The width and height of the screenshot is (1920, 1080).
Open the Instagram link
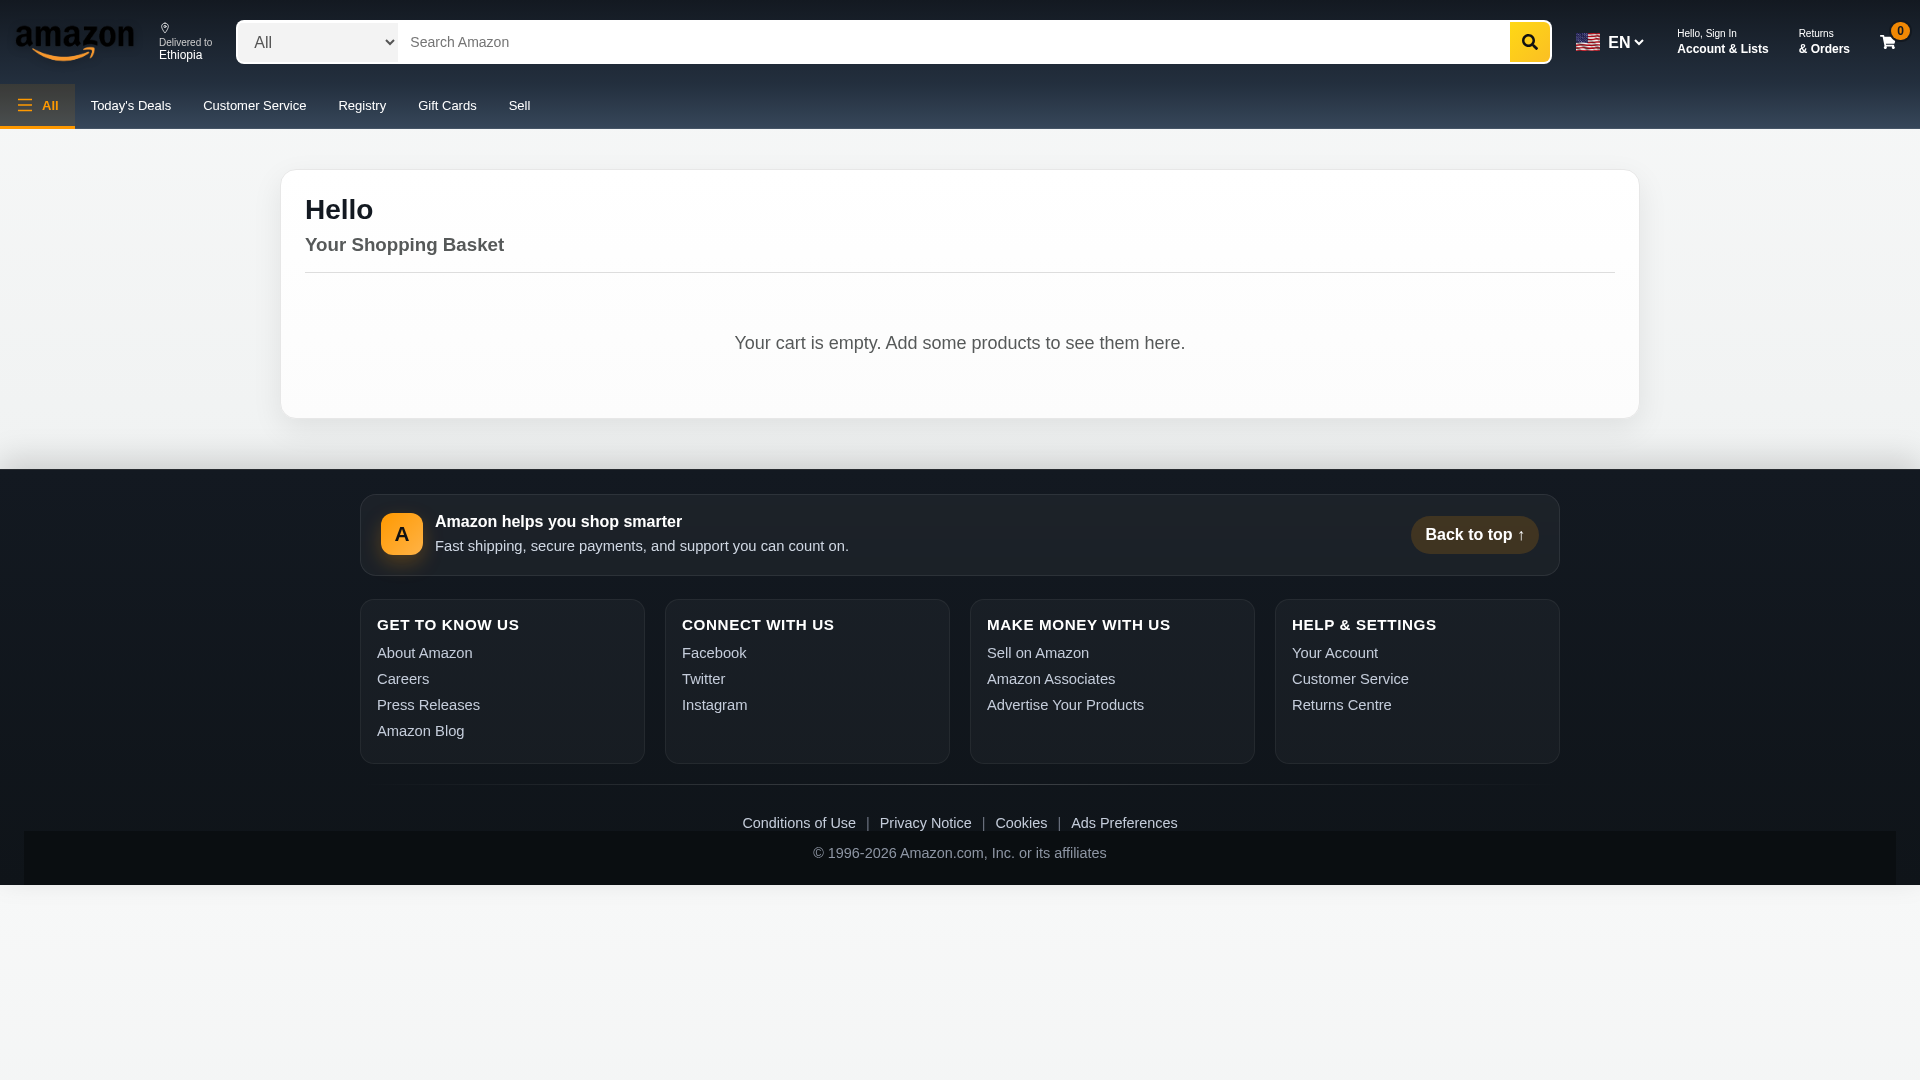[714, 705]
